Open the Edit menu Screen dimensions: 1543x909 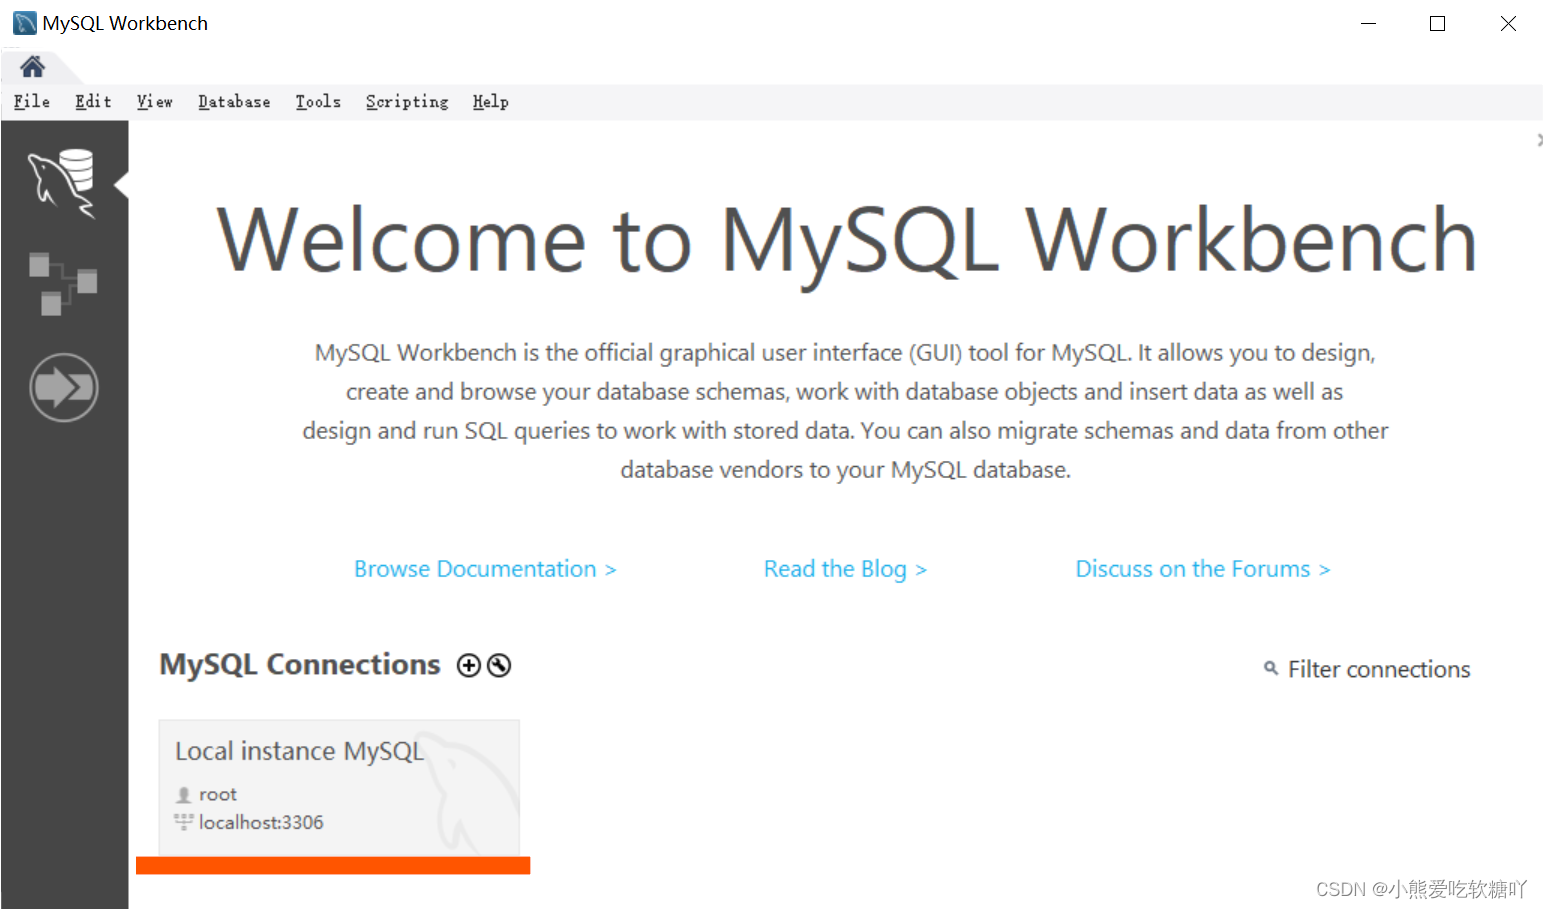[93, 102]
